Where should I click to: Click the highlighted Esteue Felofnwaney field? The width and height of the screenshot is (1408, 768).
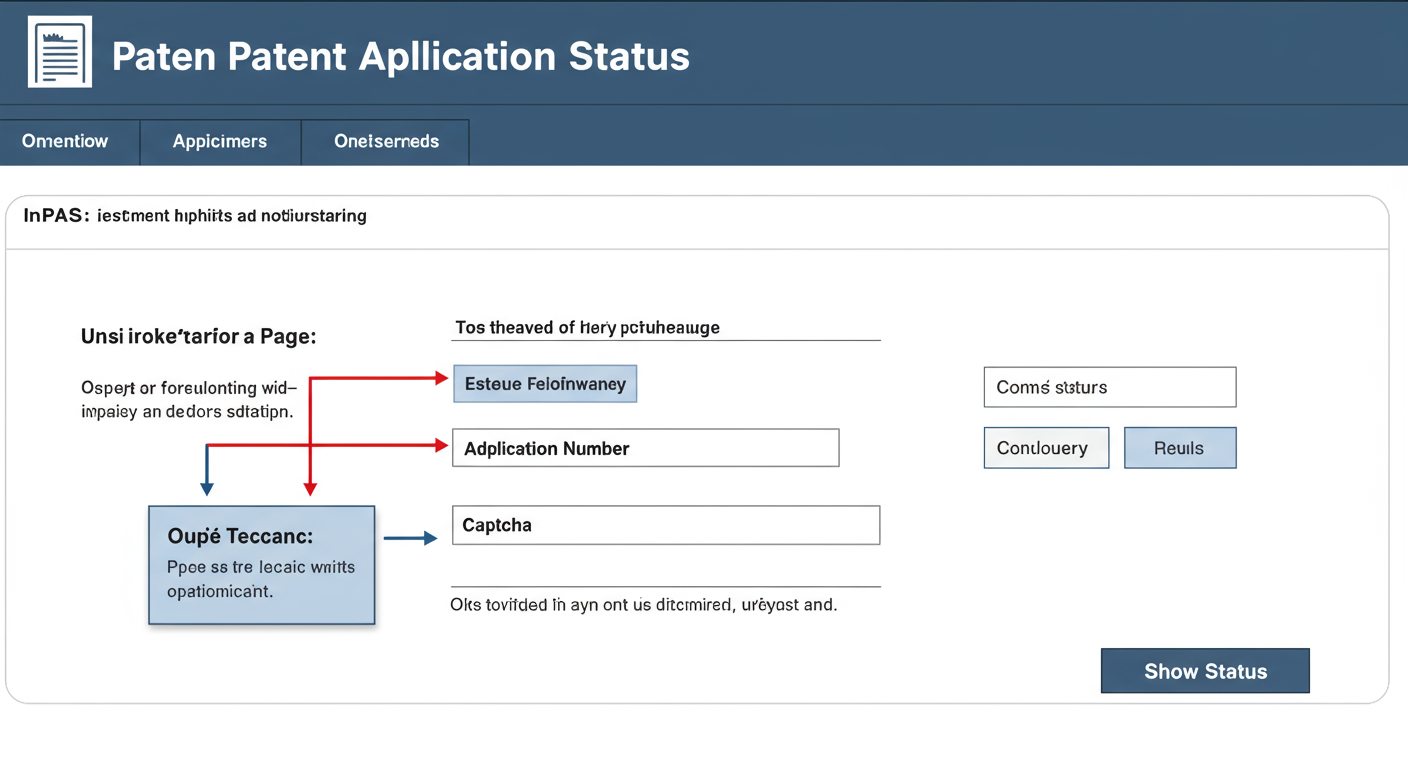click(545, 383)
